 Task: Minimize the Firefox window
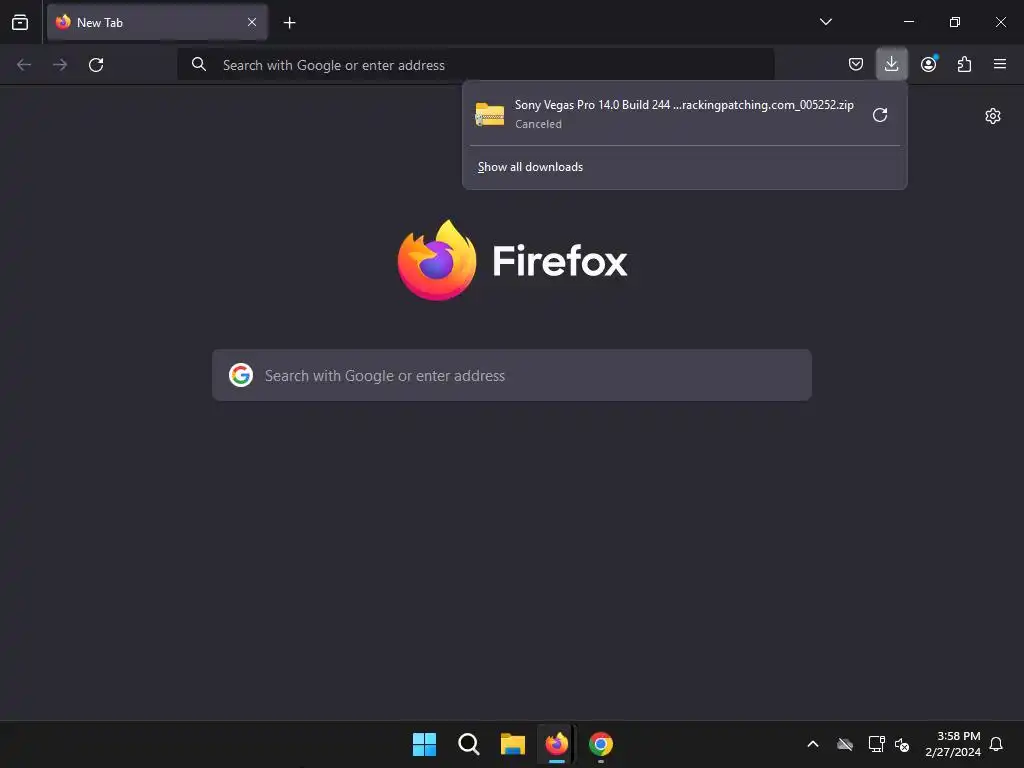[908, 22]
